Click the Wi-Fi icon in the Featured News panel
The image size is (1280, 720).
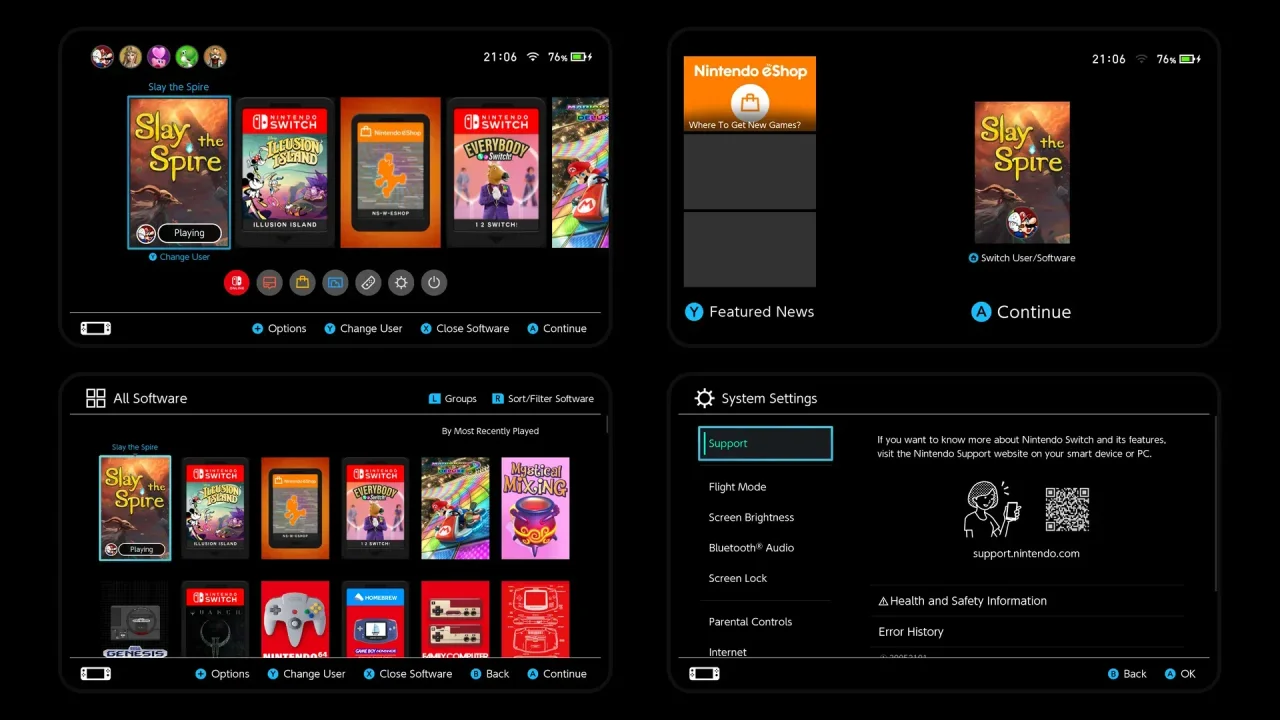pos(1142,59)
